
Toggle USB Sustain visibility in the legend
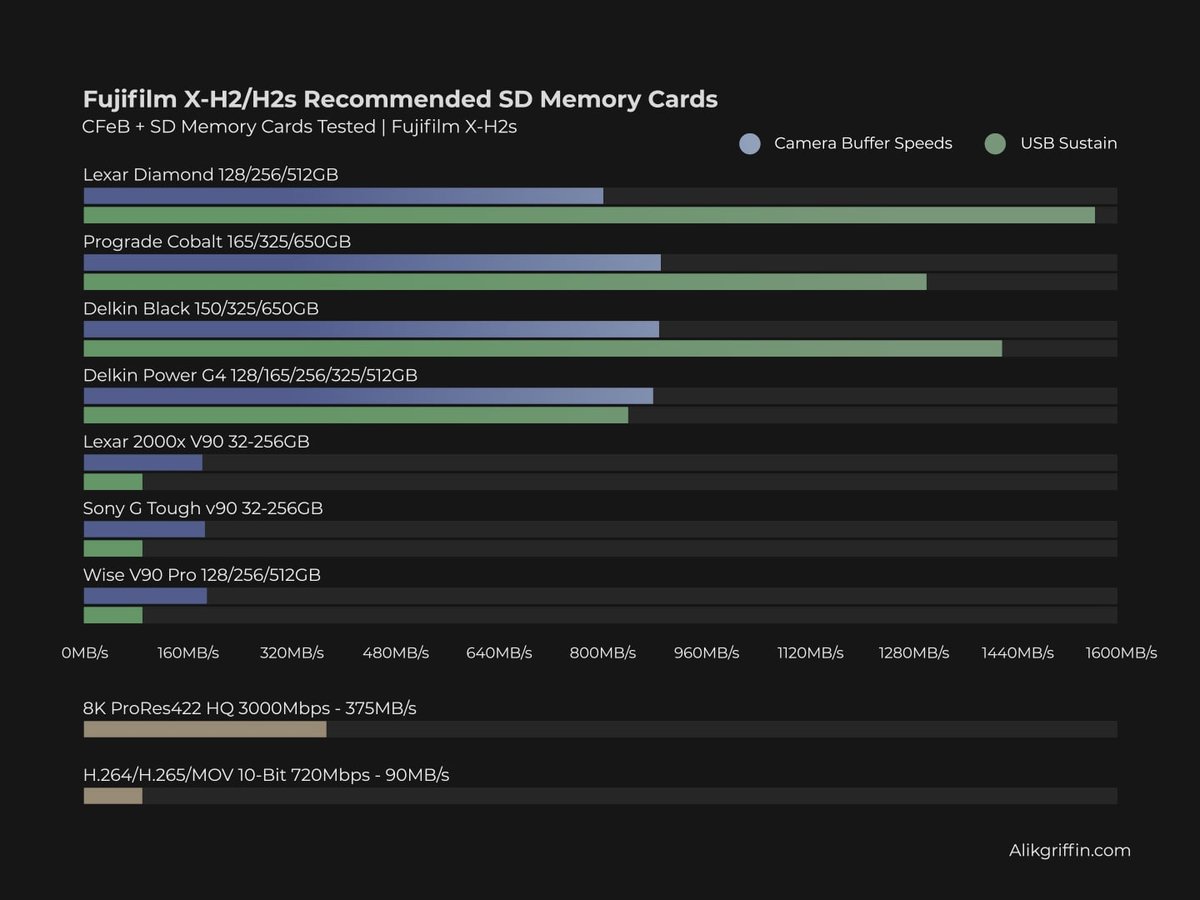point(1067,143)
